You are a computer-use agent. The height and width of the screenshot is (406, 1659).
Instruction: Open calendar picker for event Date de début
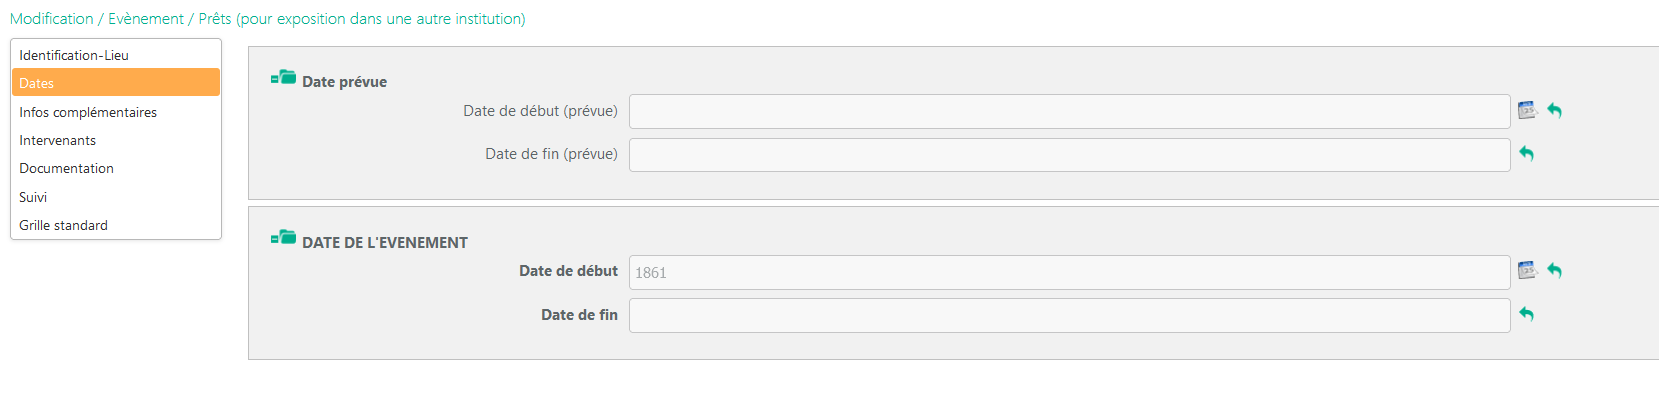[1526, 270]
